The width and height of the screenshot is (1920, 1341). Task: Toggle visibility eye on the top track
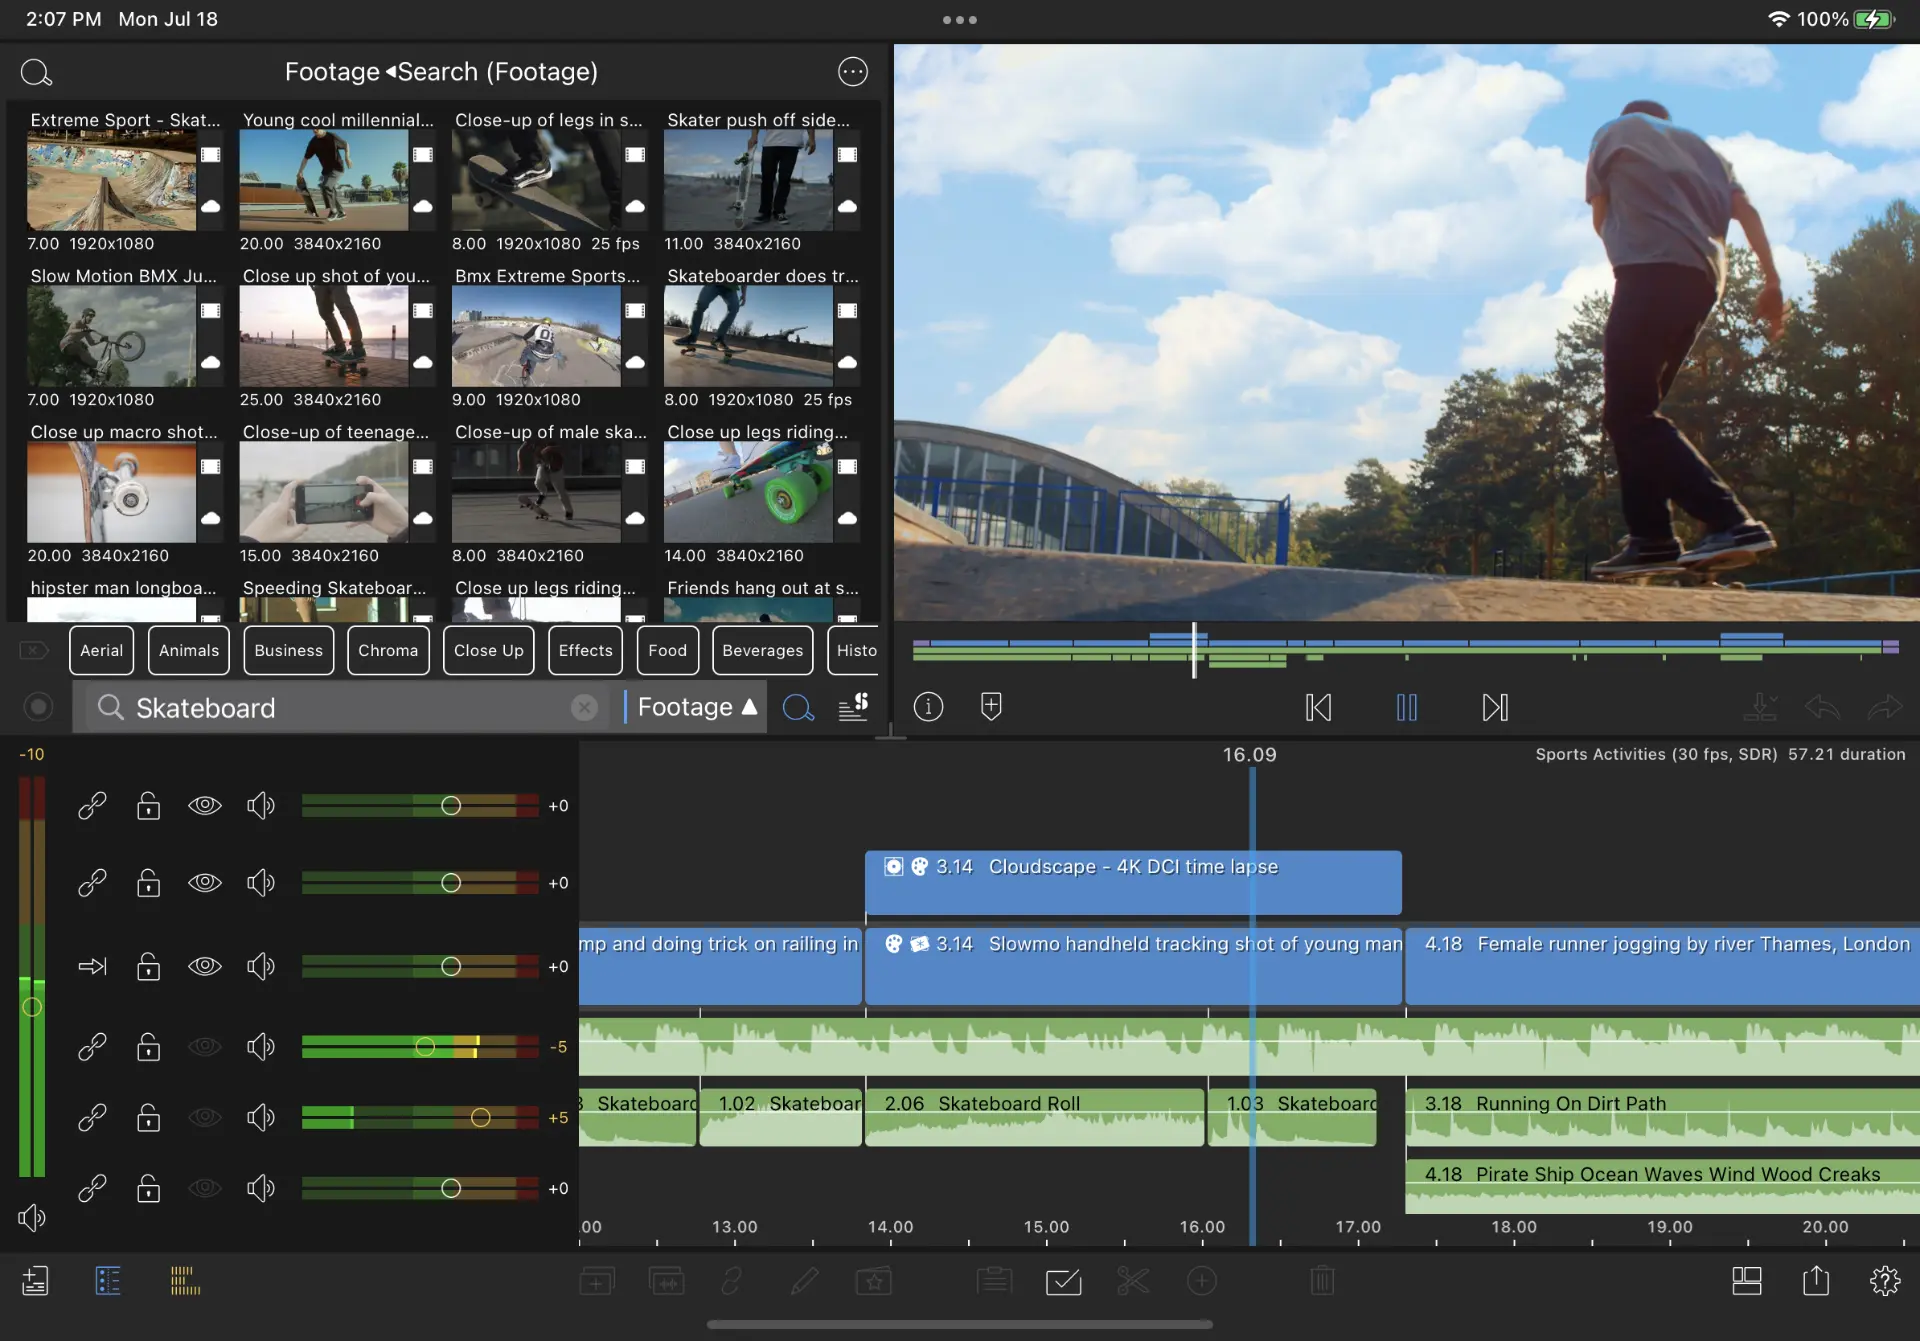(x=205, y=805)
